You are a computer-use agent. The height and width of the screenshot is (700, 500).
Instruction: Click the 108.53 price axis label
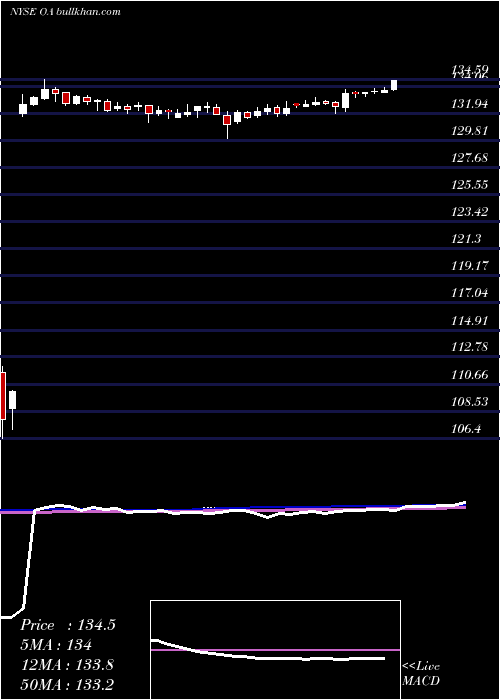(x=469, y=401)
